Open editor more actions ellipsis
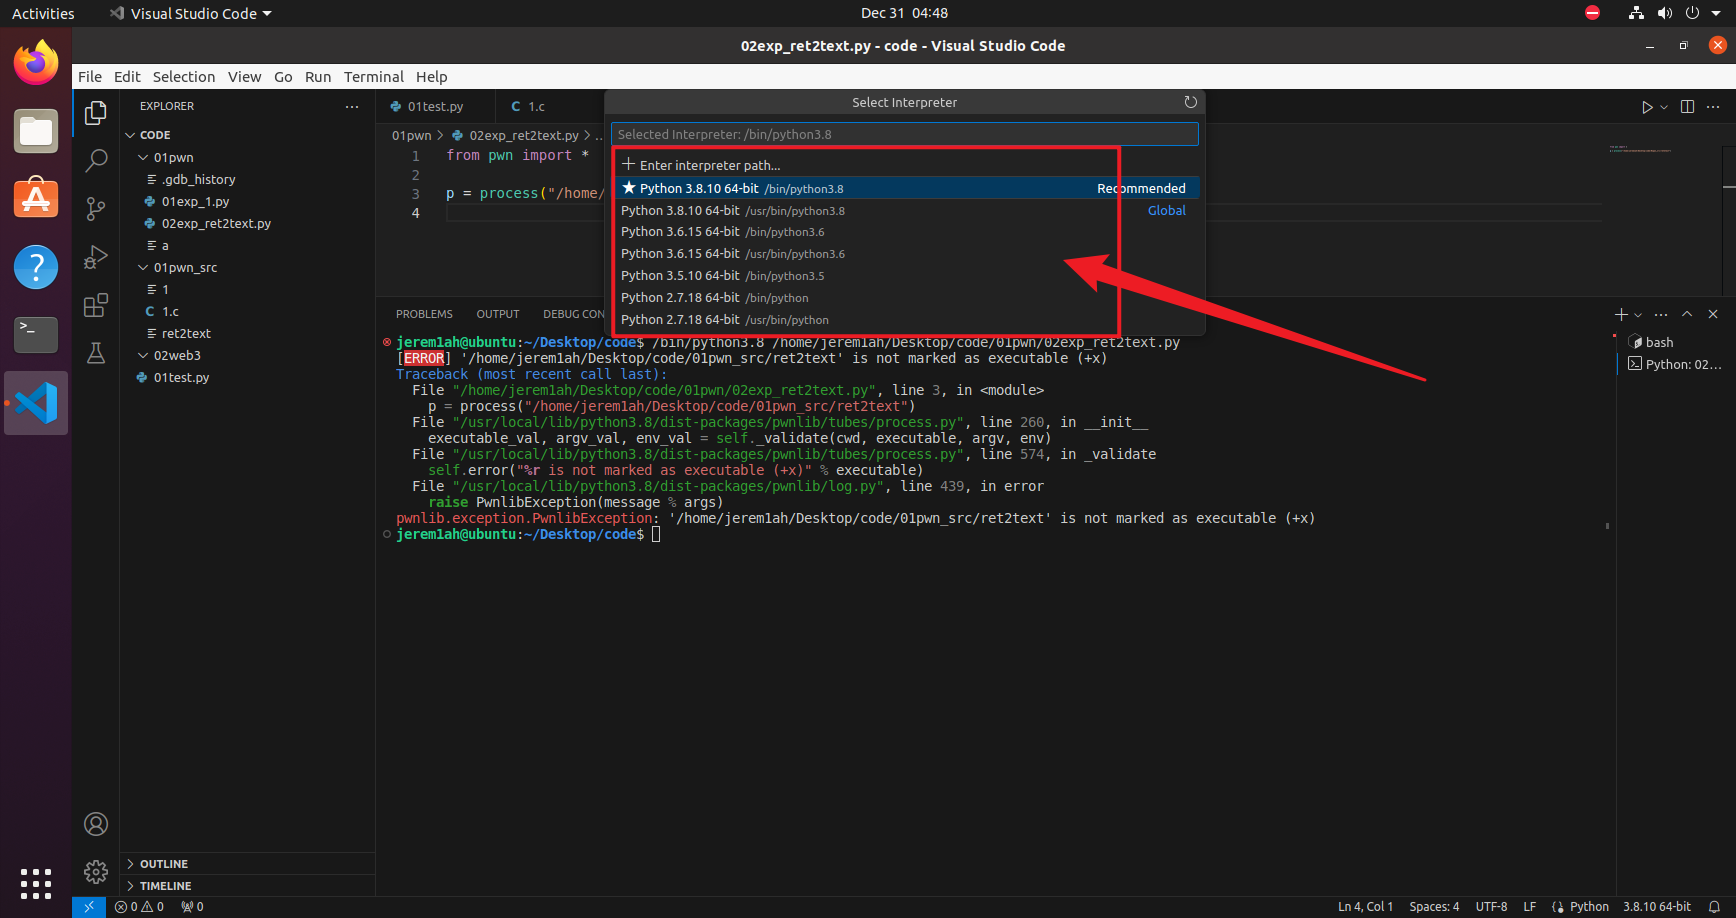This screenshot has width=1736, height=918. click(x=1713, y=107)
